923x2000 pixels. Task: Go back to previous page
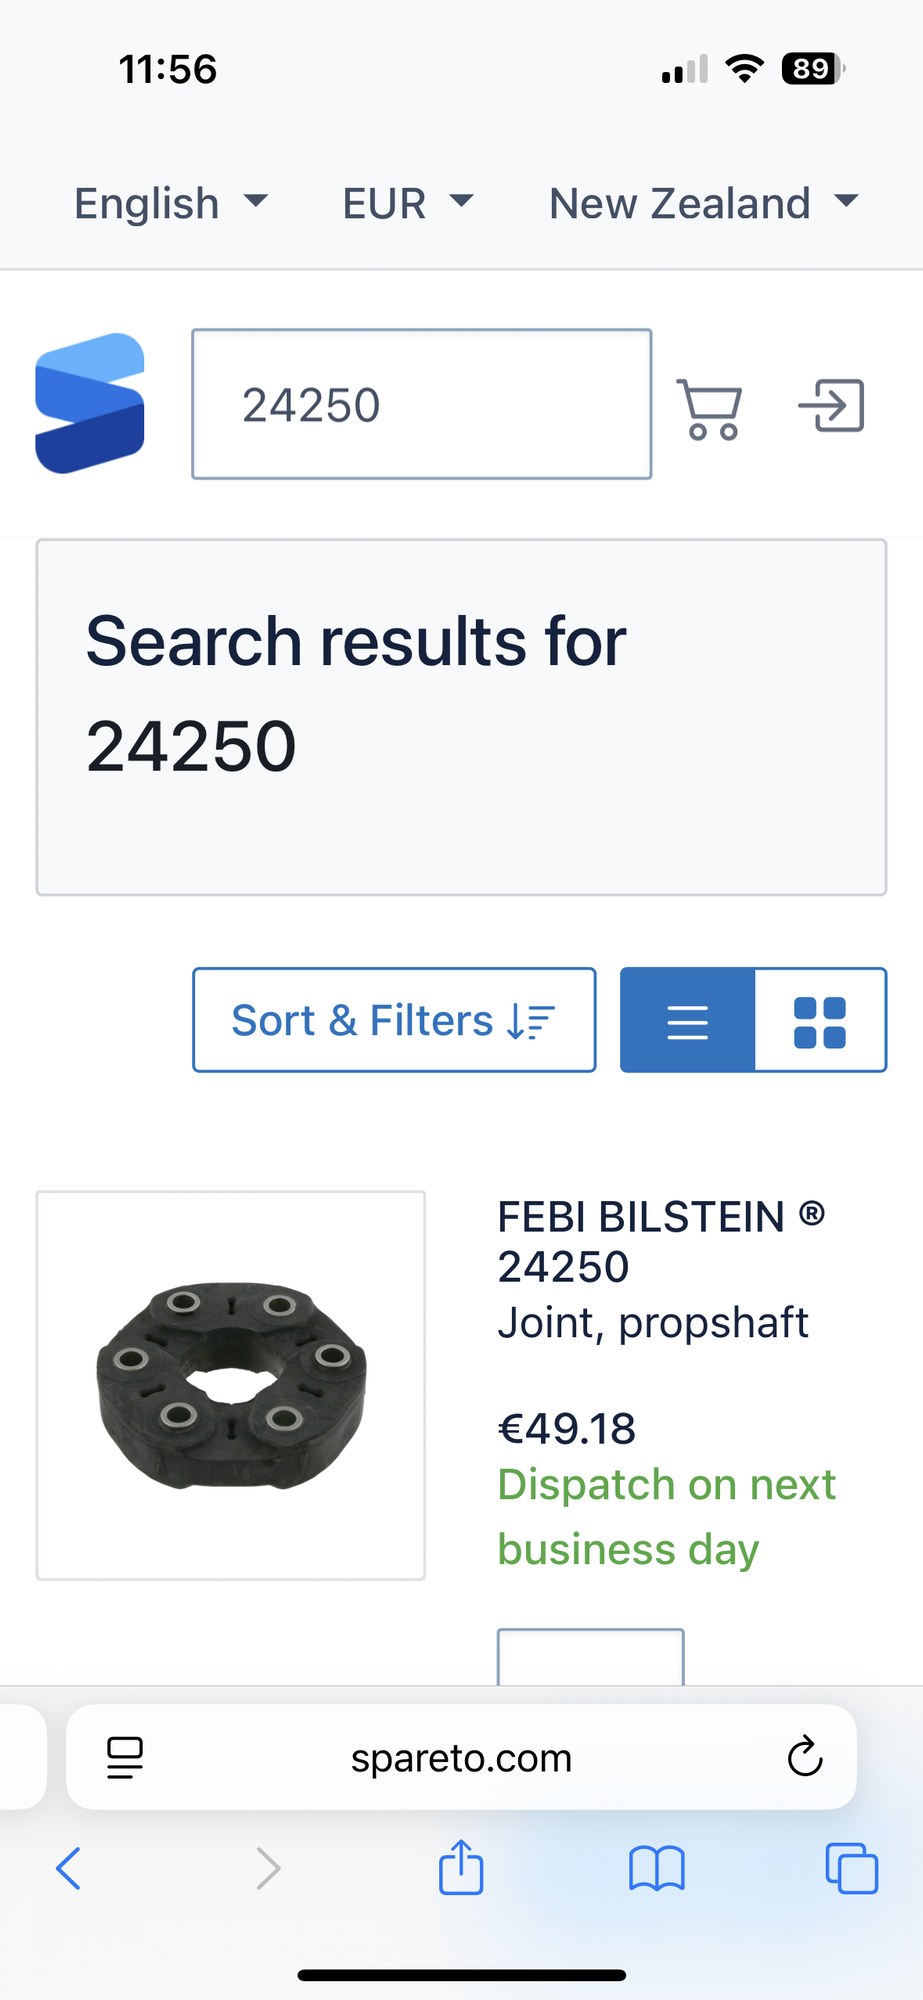click(x=68, y=1867)
